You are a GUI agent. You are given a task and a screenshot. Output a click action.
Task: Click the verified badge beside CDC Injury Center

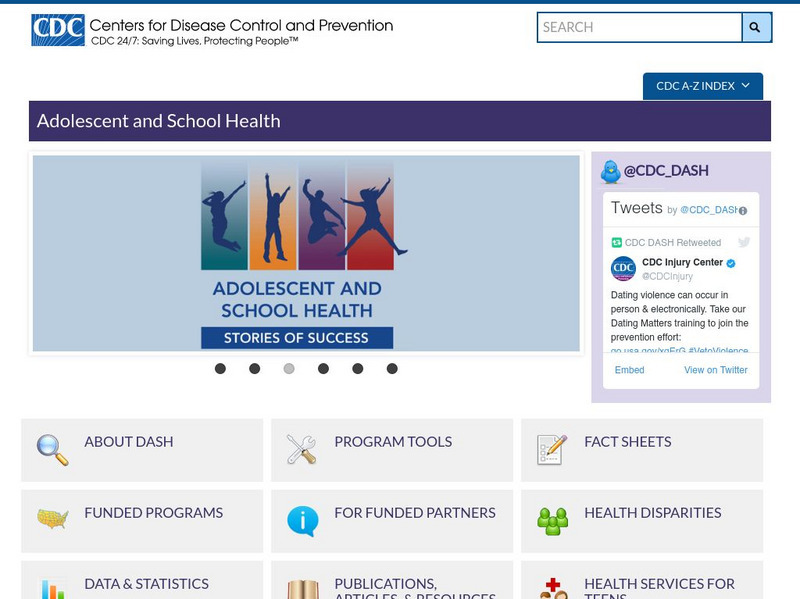click(731, 263)
